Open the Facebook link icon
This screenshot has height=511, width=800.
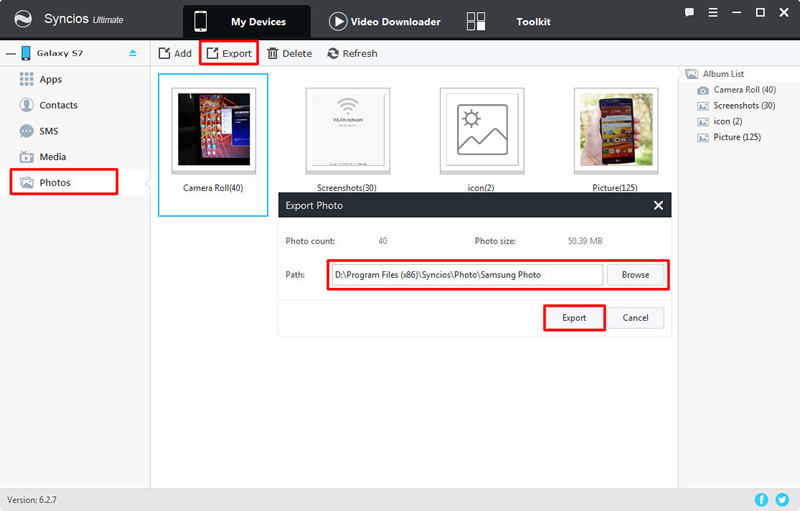761,499
